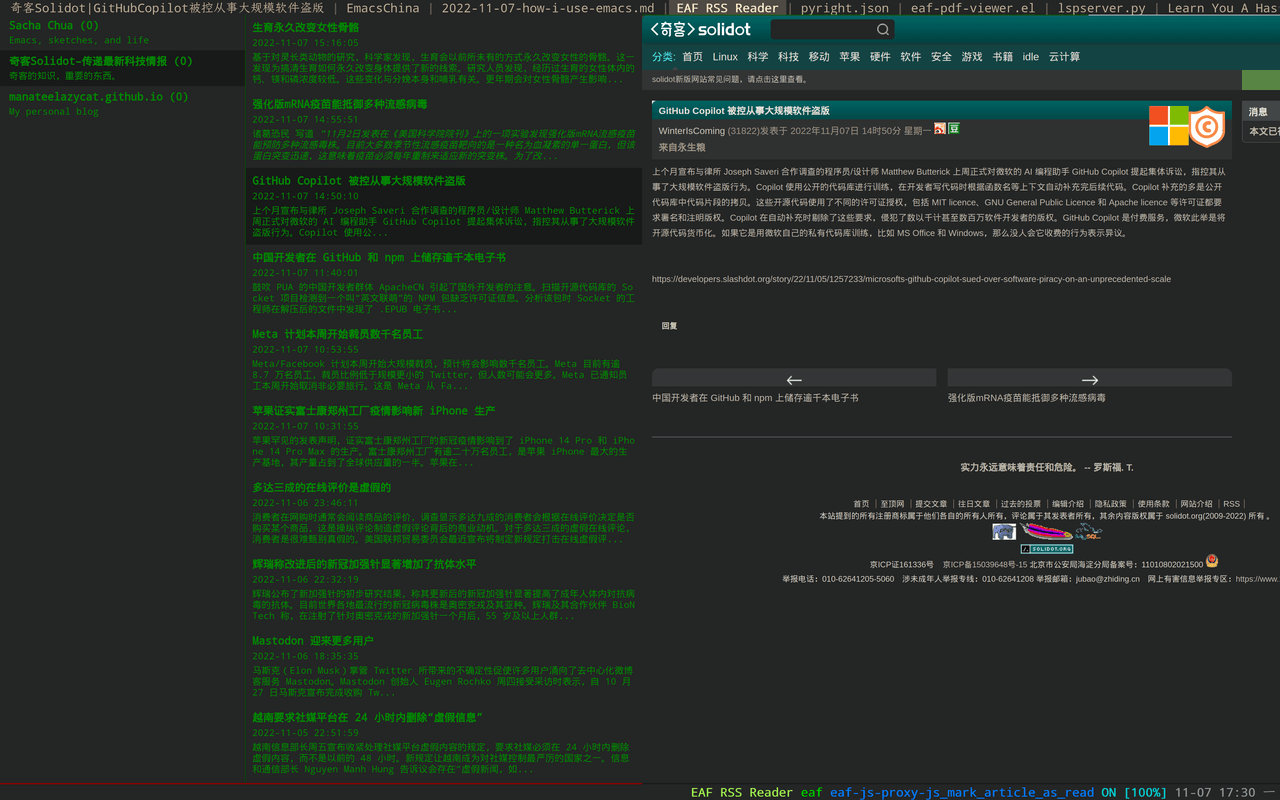Image resolution: width=1280 pixels, height=800 pixels.
Task: Open the pyright.json tab
Action: (844, 8)
